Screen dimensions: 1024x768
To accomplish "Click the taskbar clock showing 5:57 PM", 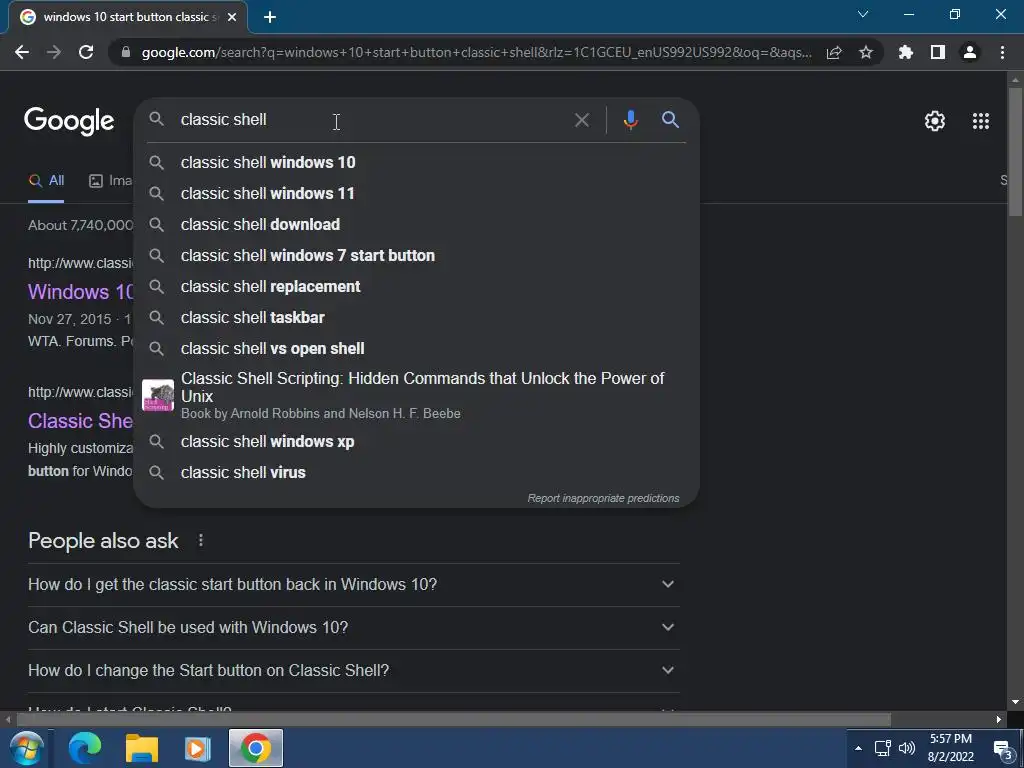I will pos(951,748).
